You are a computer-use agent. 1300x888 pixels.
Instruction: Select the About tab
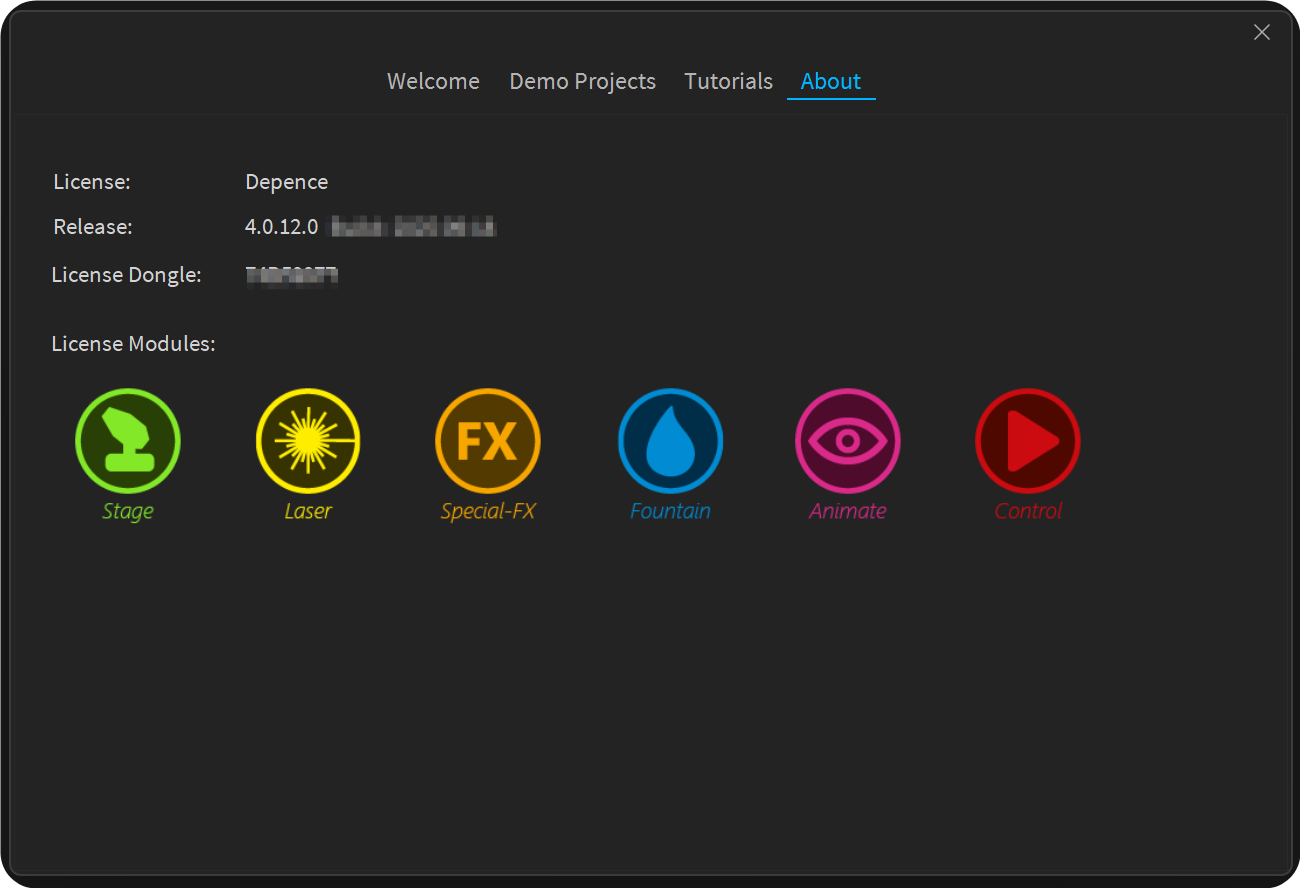tap(830, 81)
